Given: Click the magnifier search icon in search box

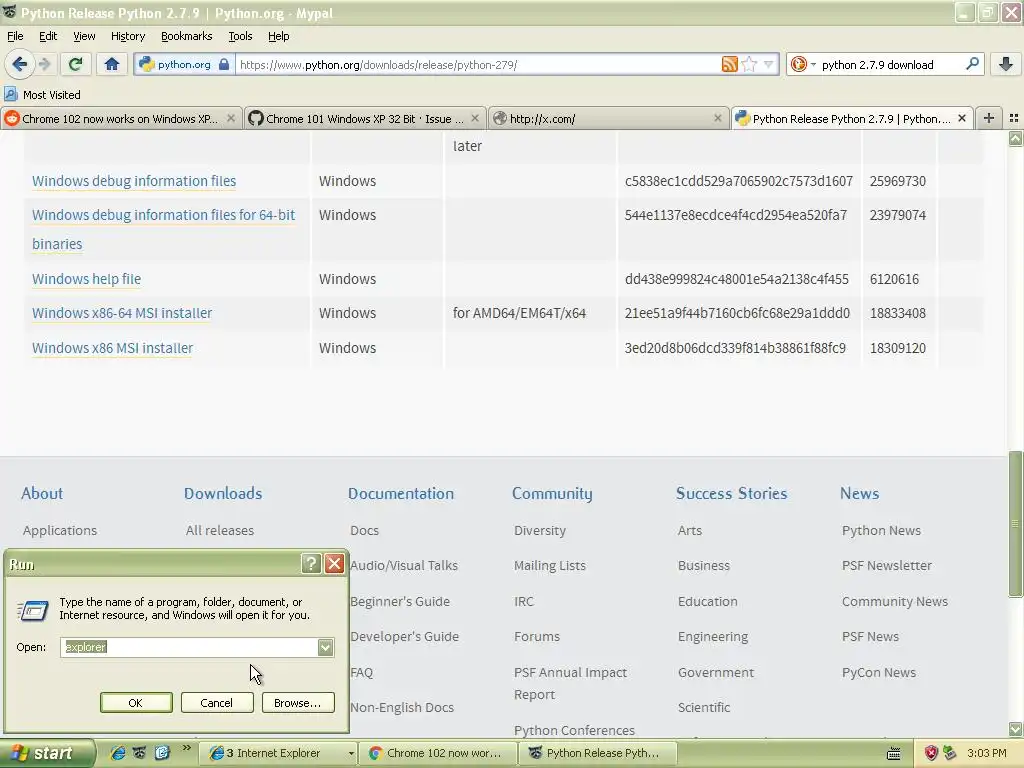Looking at the screenshot, I should point(972,64).
